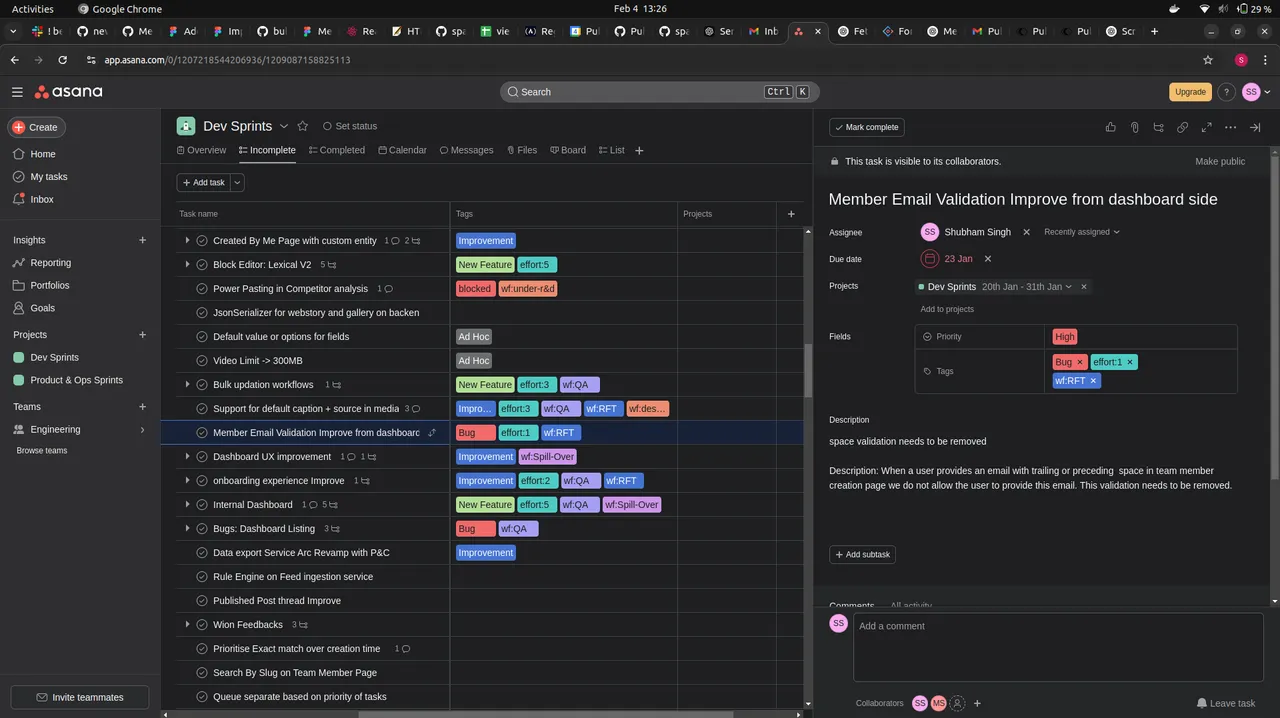Expand Created By Me Page subtasks

click(x=187, y=241)
